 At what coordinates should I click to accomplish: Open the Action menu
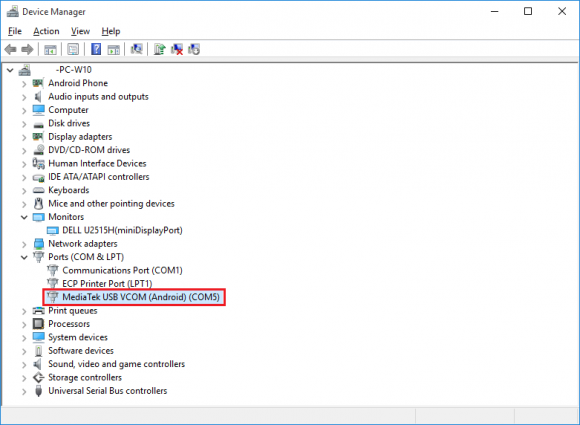click(x=46, y=31)
